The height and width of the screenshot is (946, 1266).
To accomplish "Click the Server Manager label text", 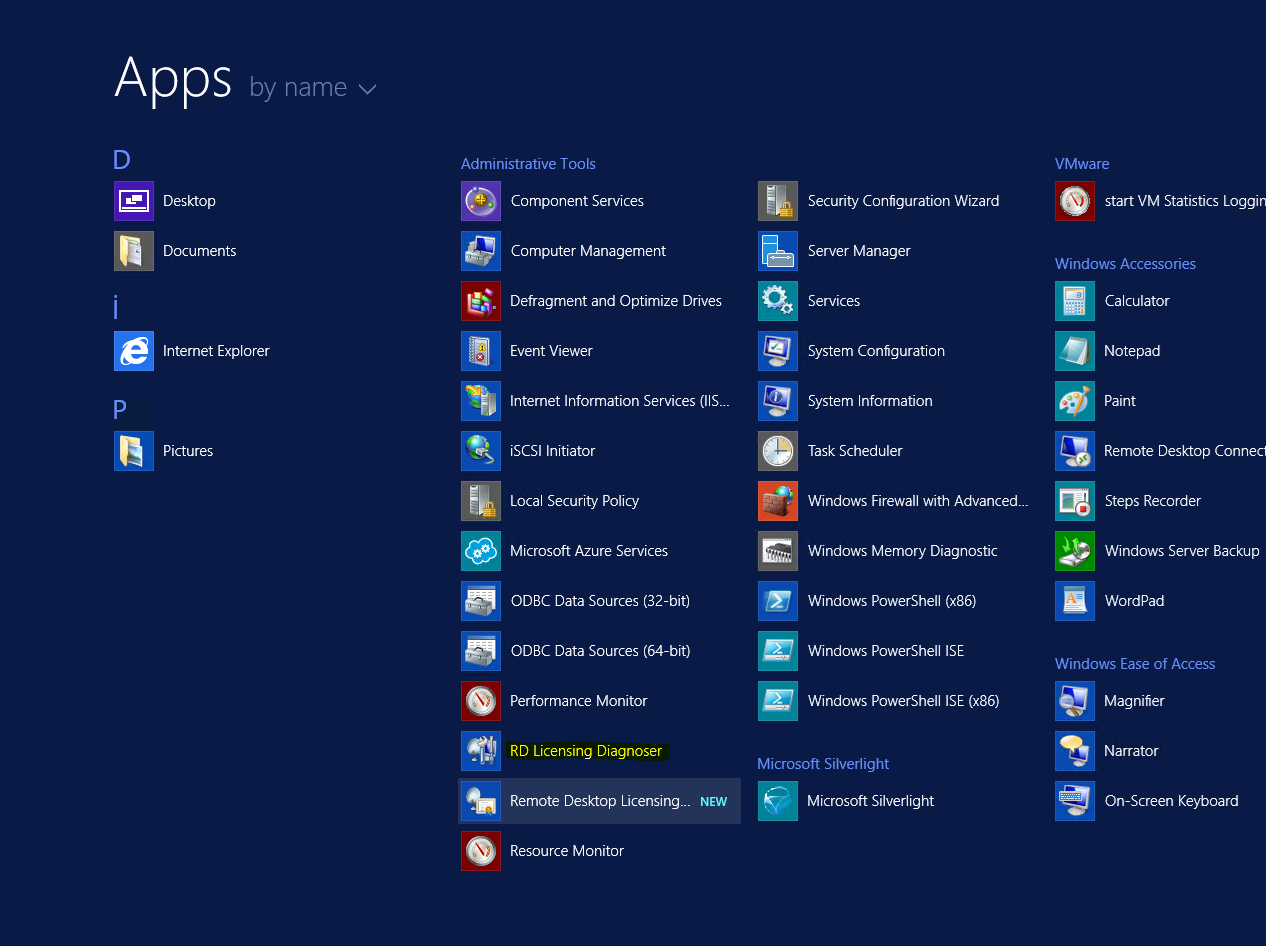I will point(858,251).
